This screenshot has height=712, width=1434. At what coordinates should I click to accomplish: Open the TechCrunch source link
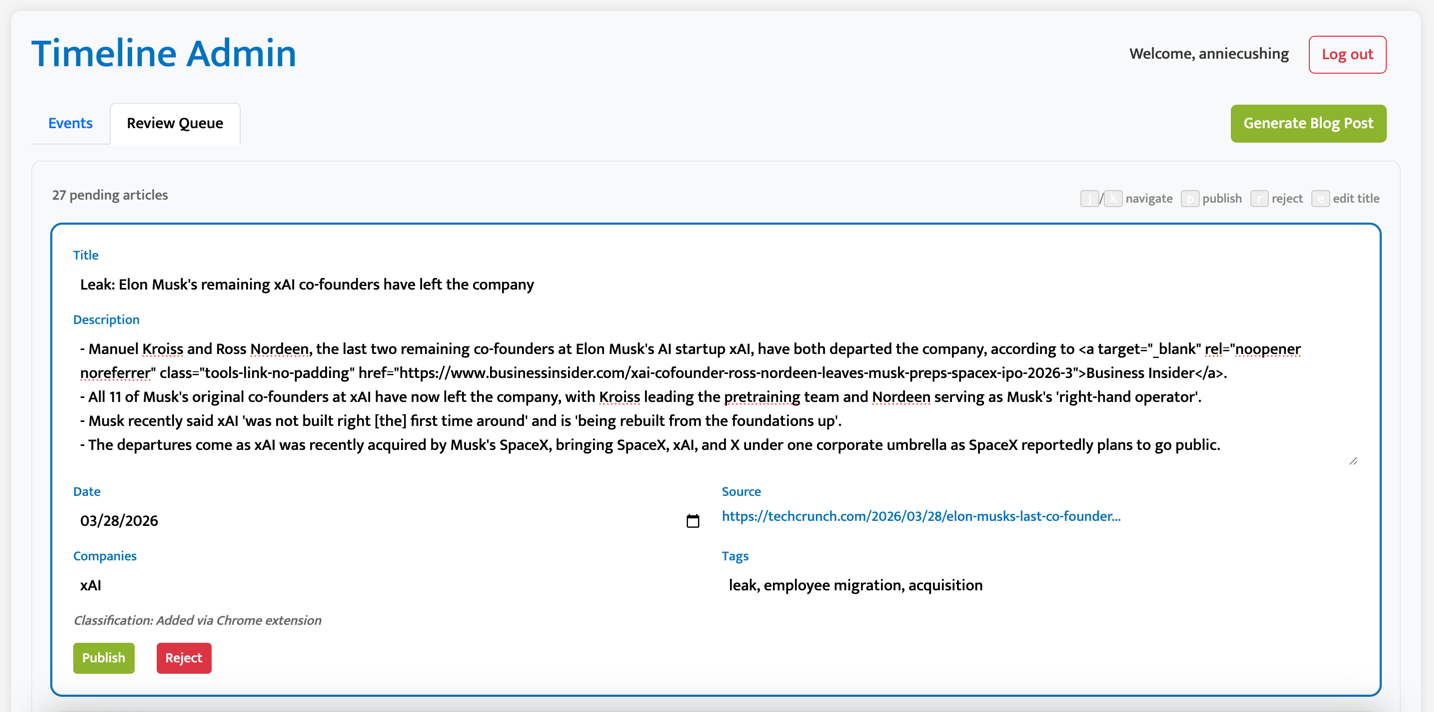(921, 517)
